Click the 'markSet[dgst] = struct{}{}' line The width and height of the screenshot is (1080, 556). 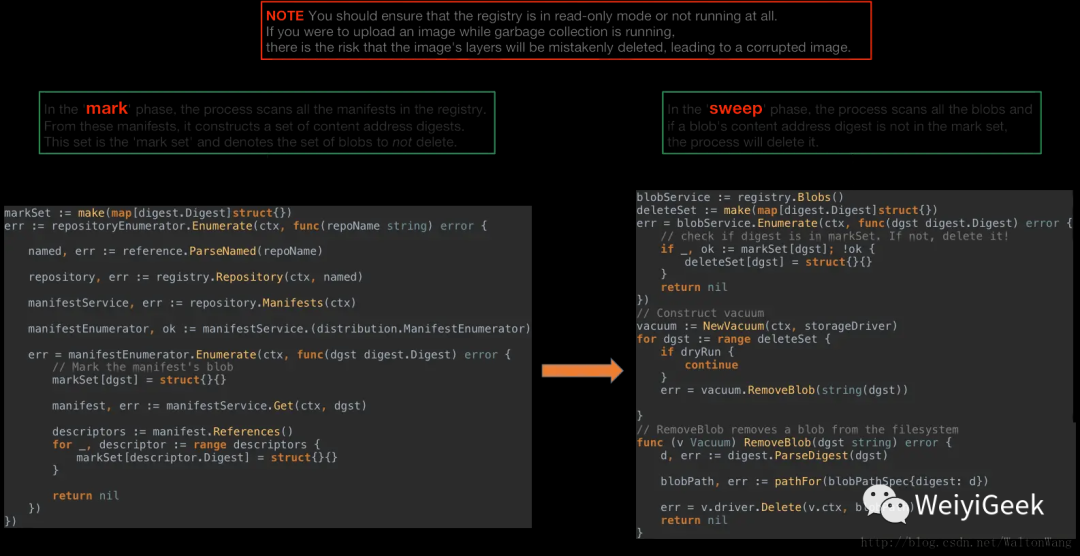[139, 380]
